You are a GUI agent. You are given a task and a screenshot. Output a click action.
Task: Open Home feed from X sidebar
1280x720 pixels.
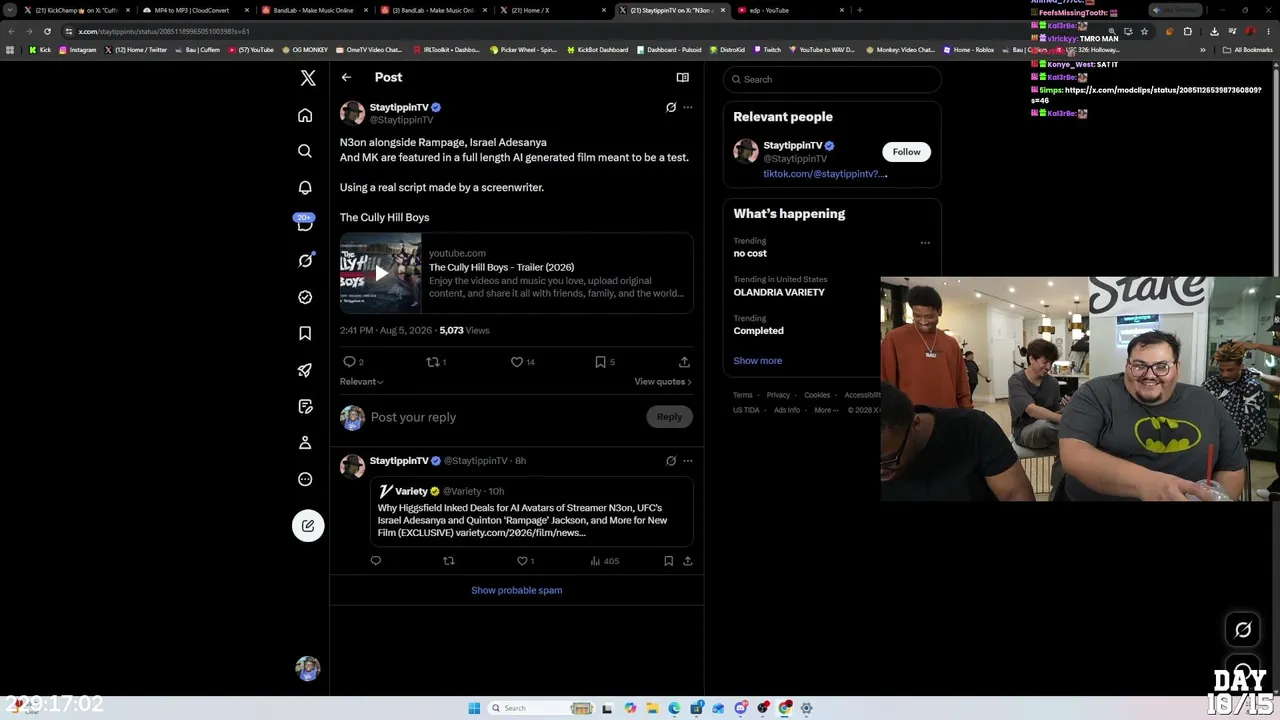pos(305,115)
